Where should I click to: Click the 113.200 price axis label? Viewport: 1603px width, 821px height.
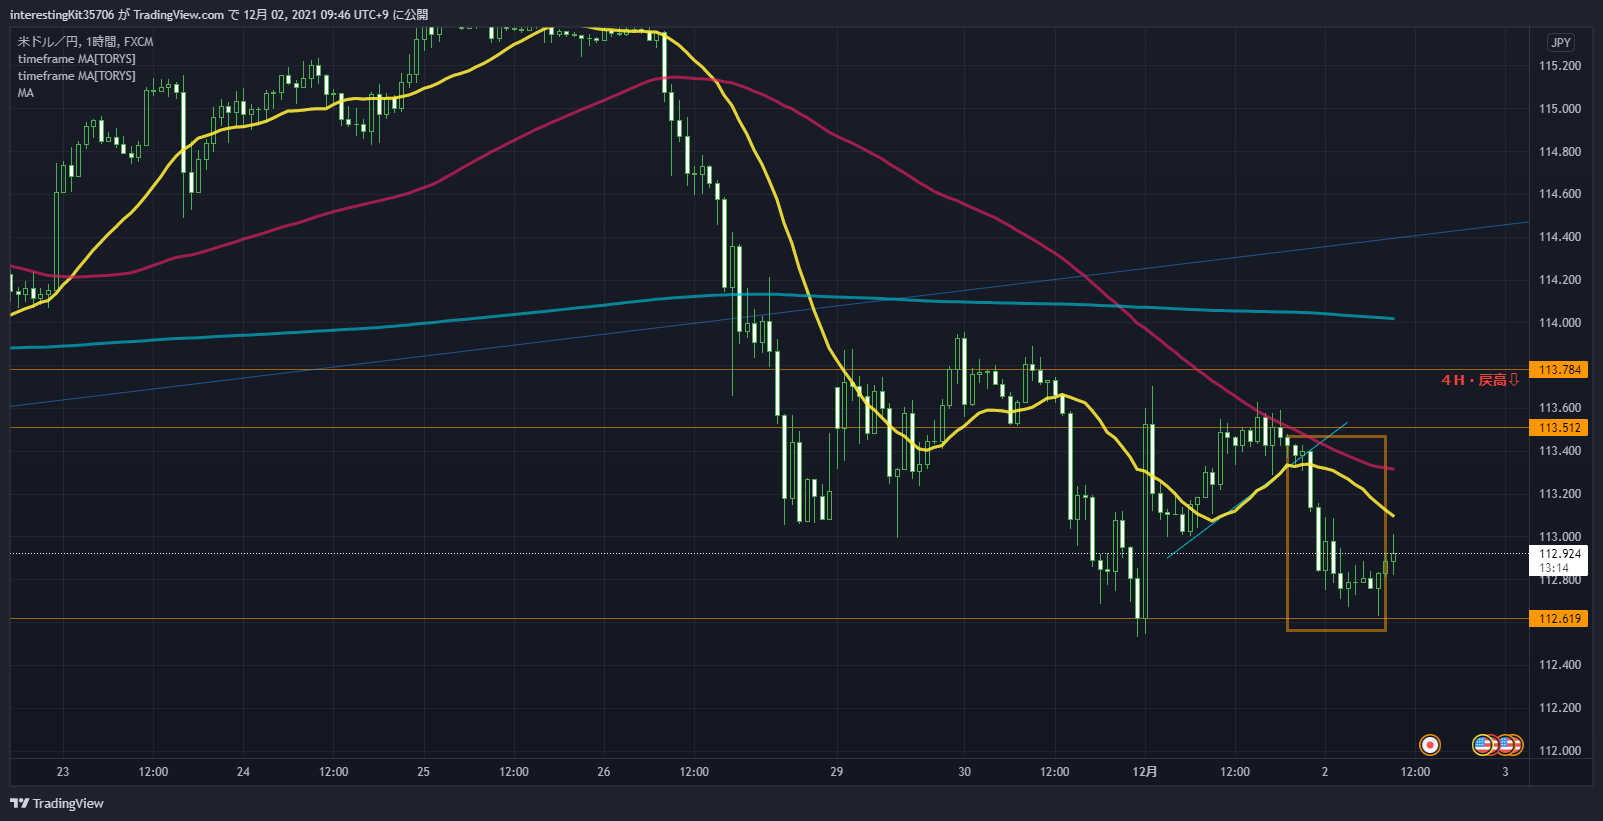1559,494
